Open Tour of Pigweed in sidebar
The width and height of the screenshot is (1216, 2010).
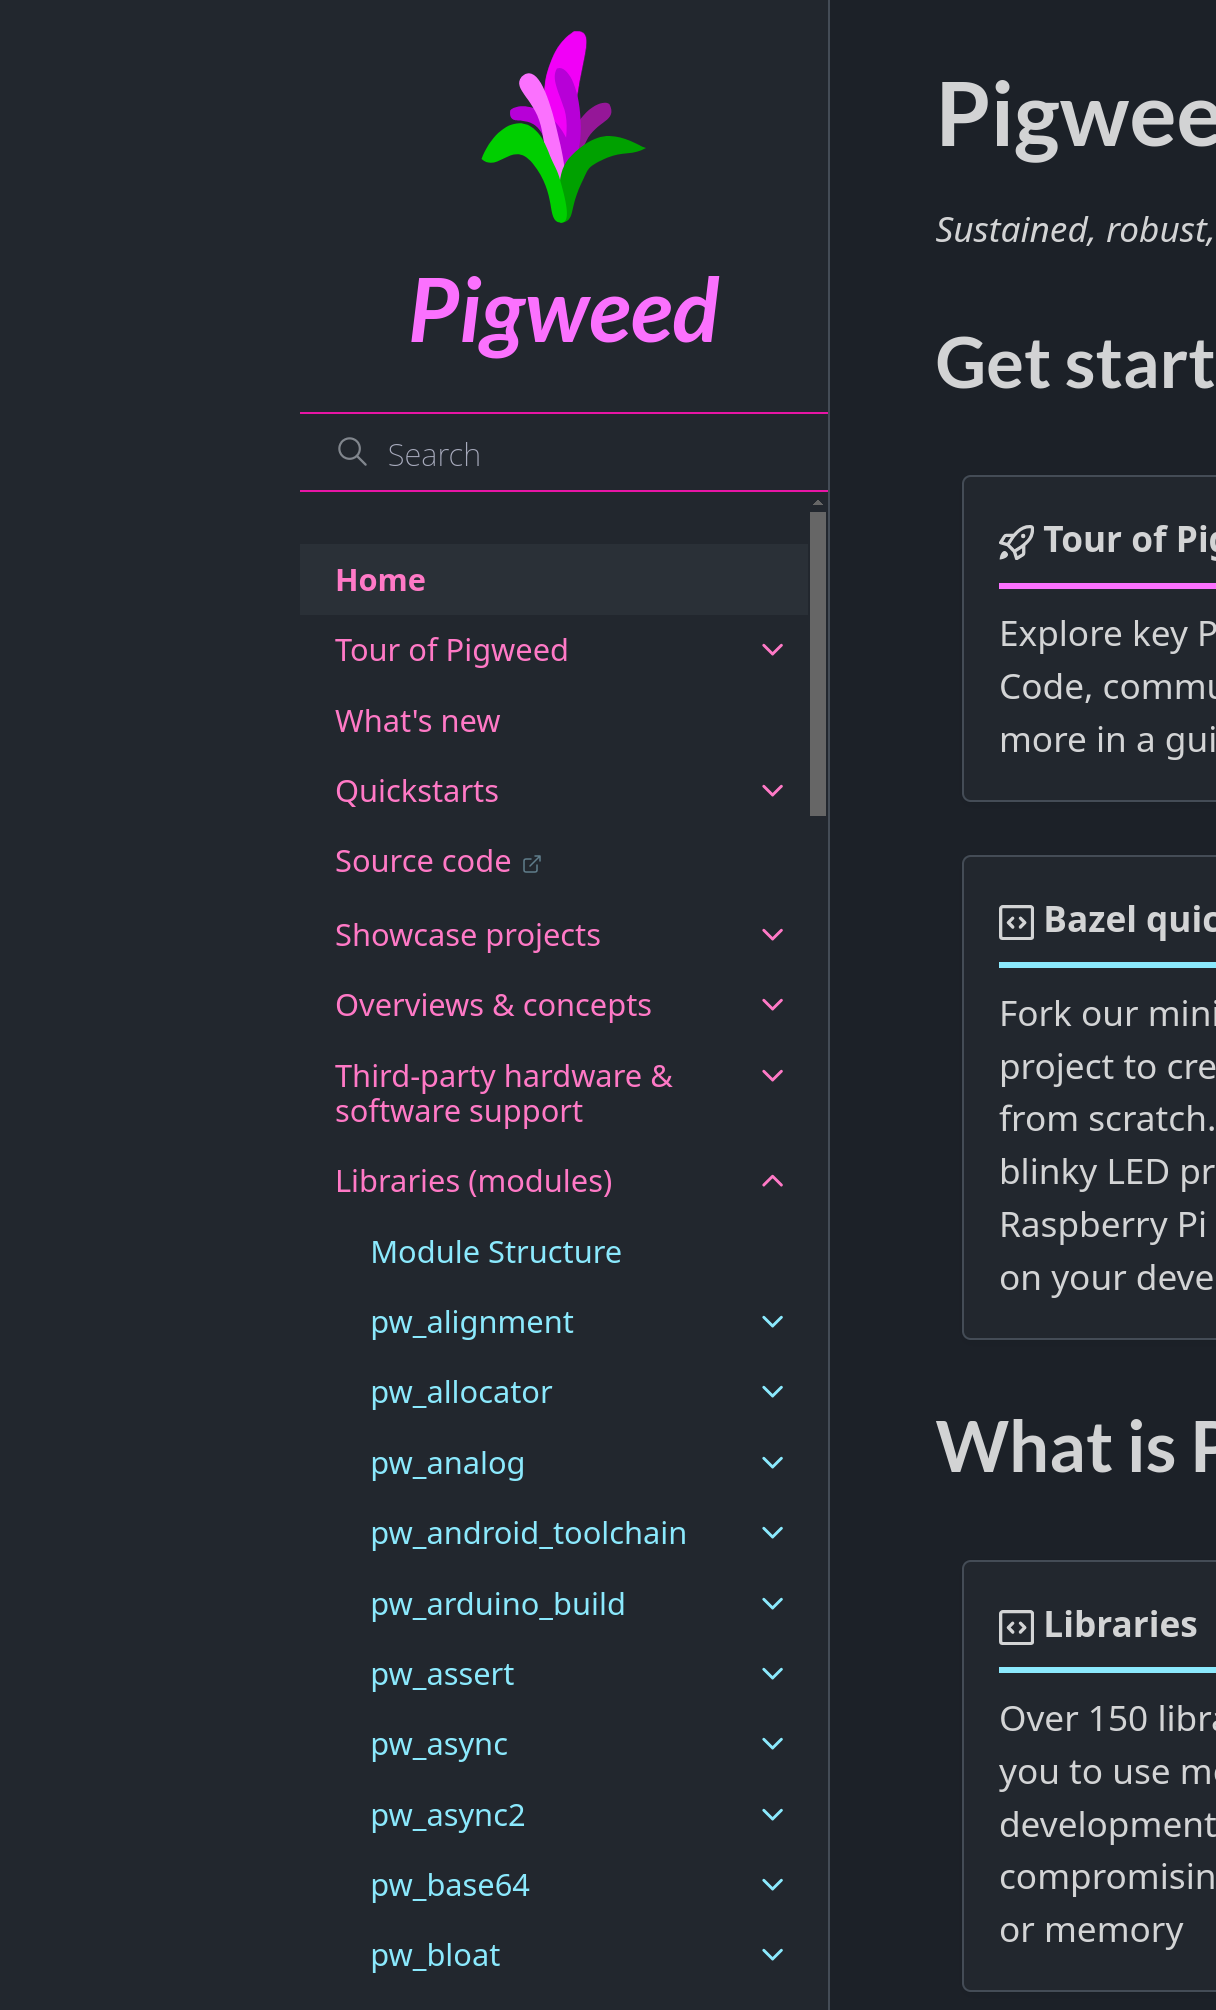click(452, 650)
